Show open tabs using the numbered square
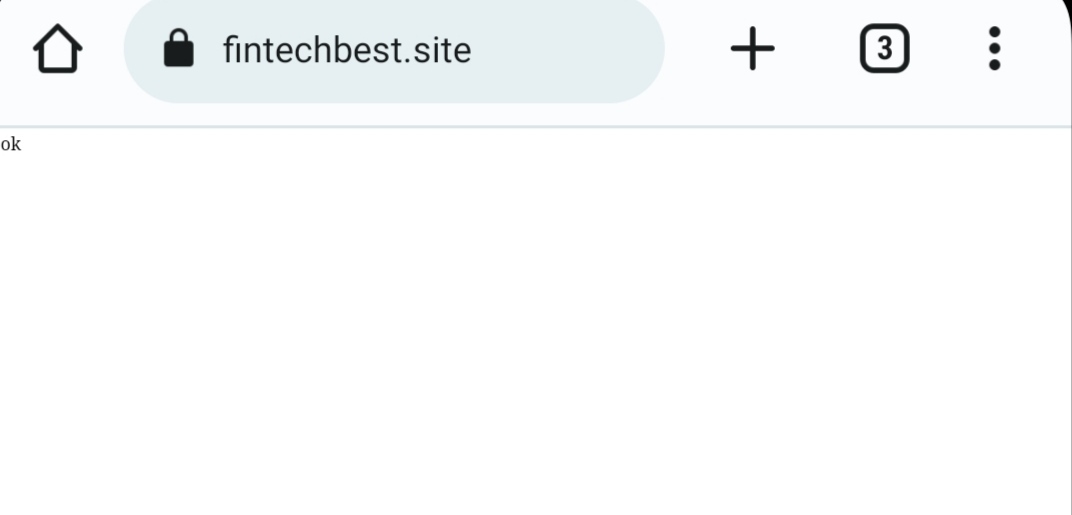1072x515 pixels. click(884, 49)
